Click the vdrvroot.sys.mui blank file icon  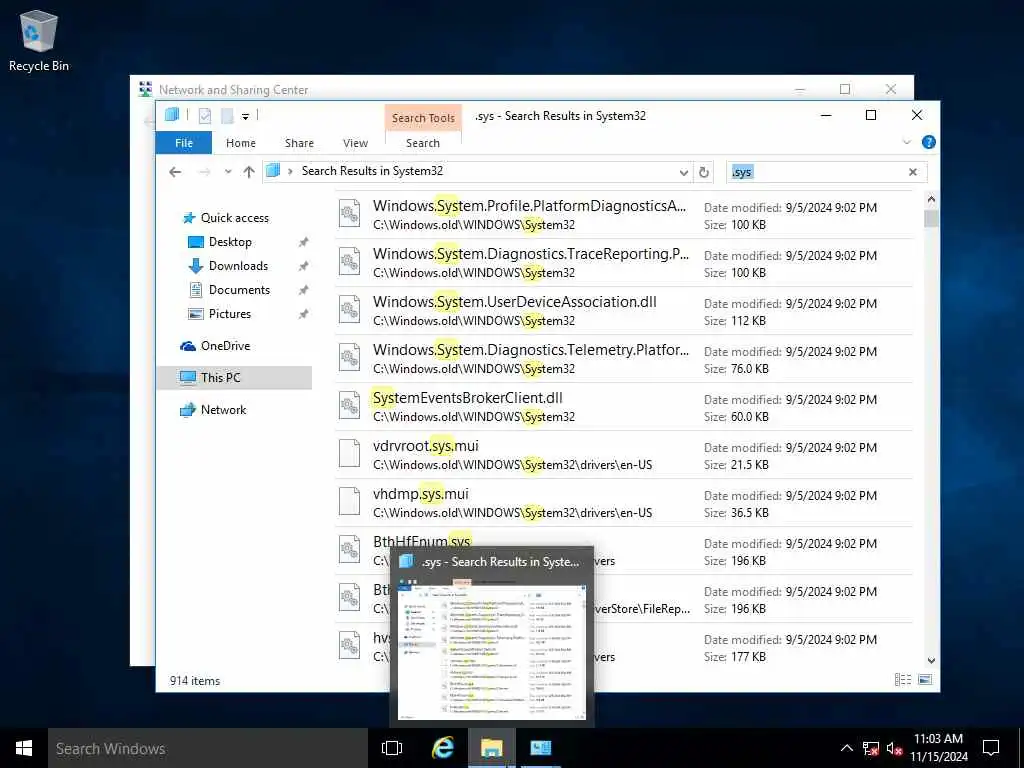(349, 454)
